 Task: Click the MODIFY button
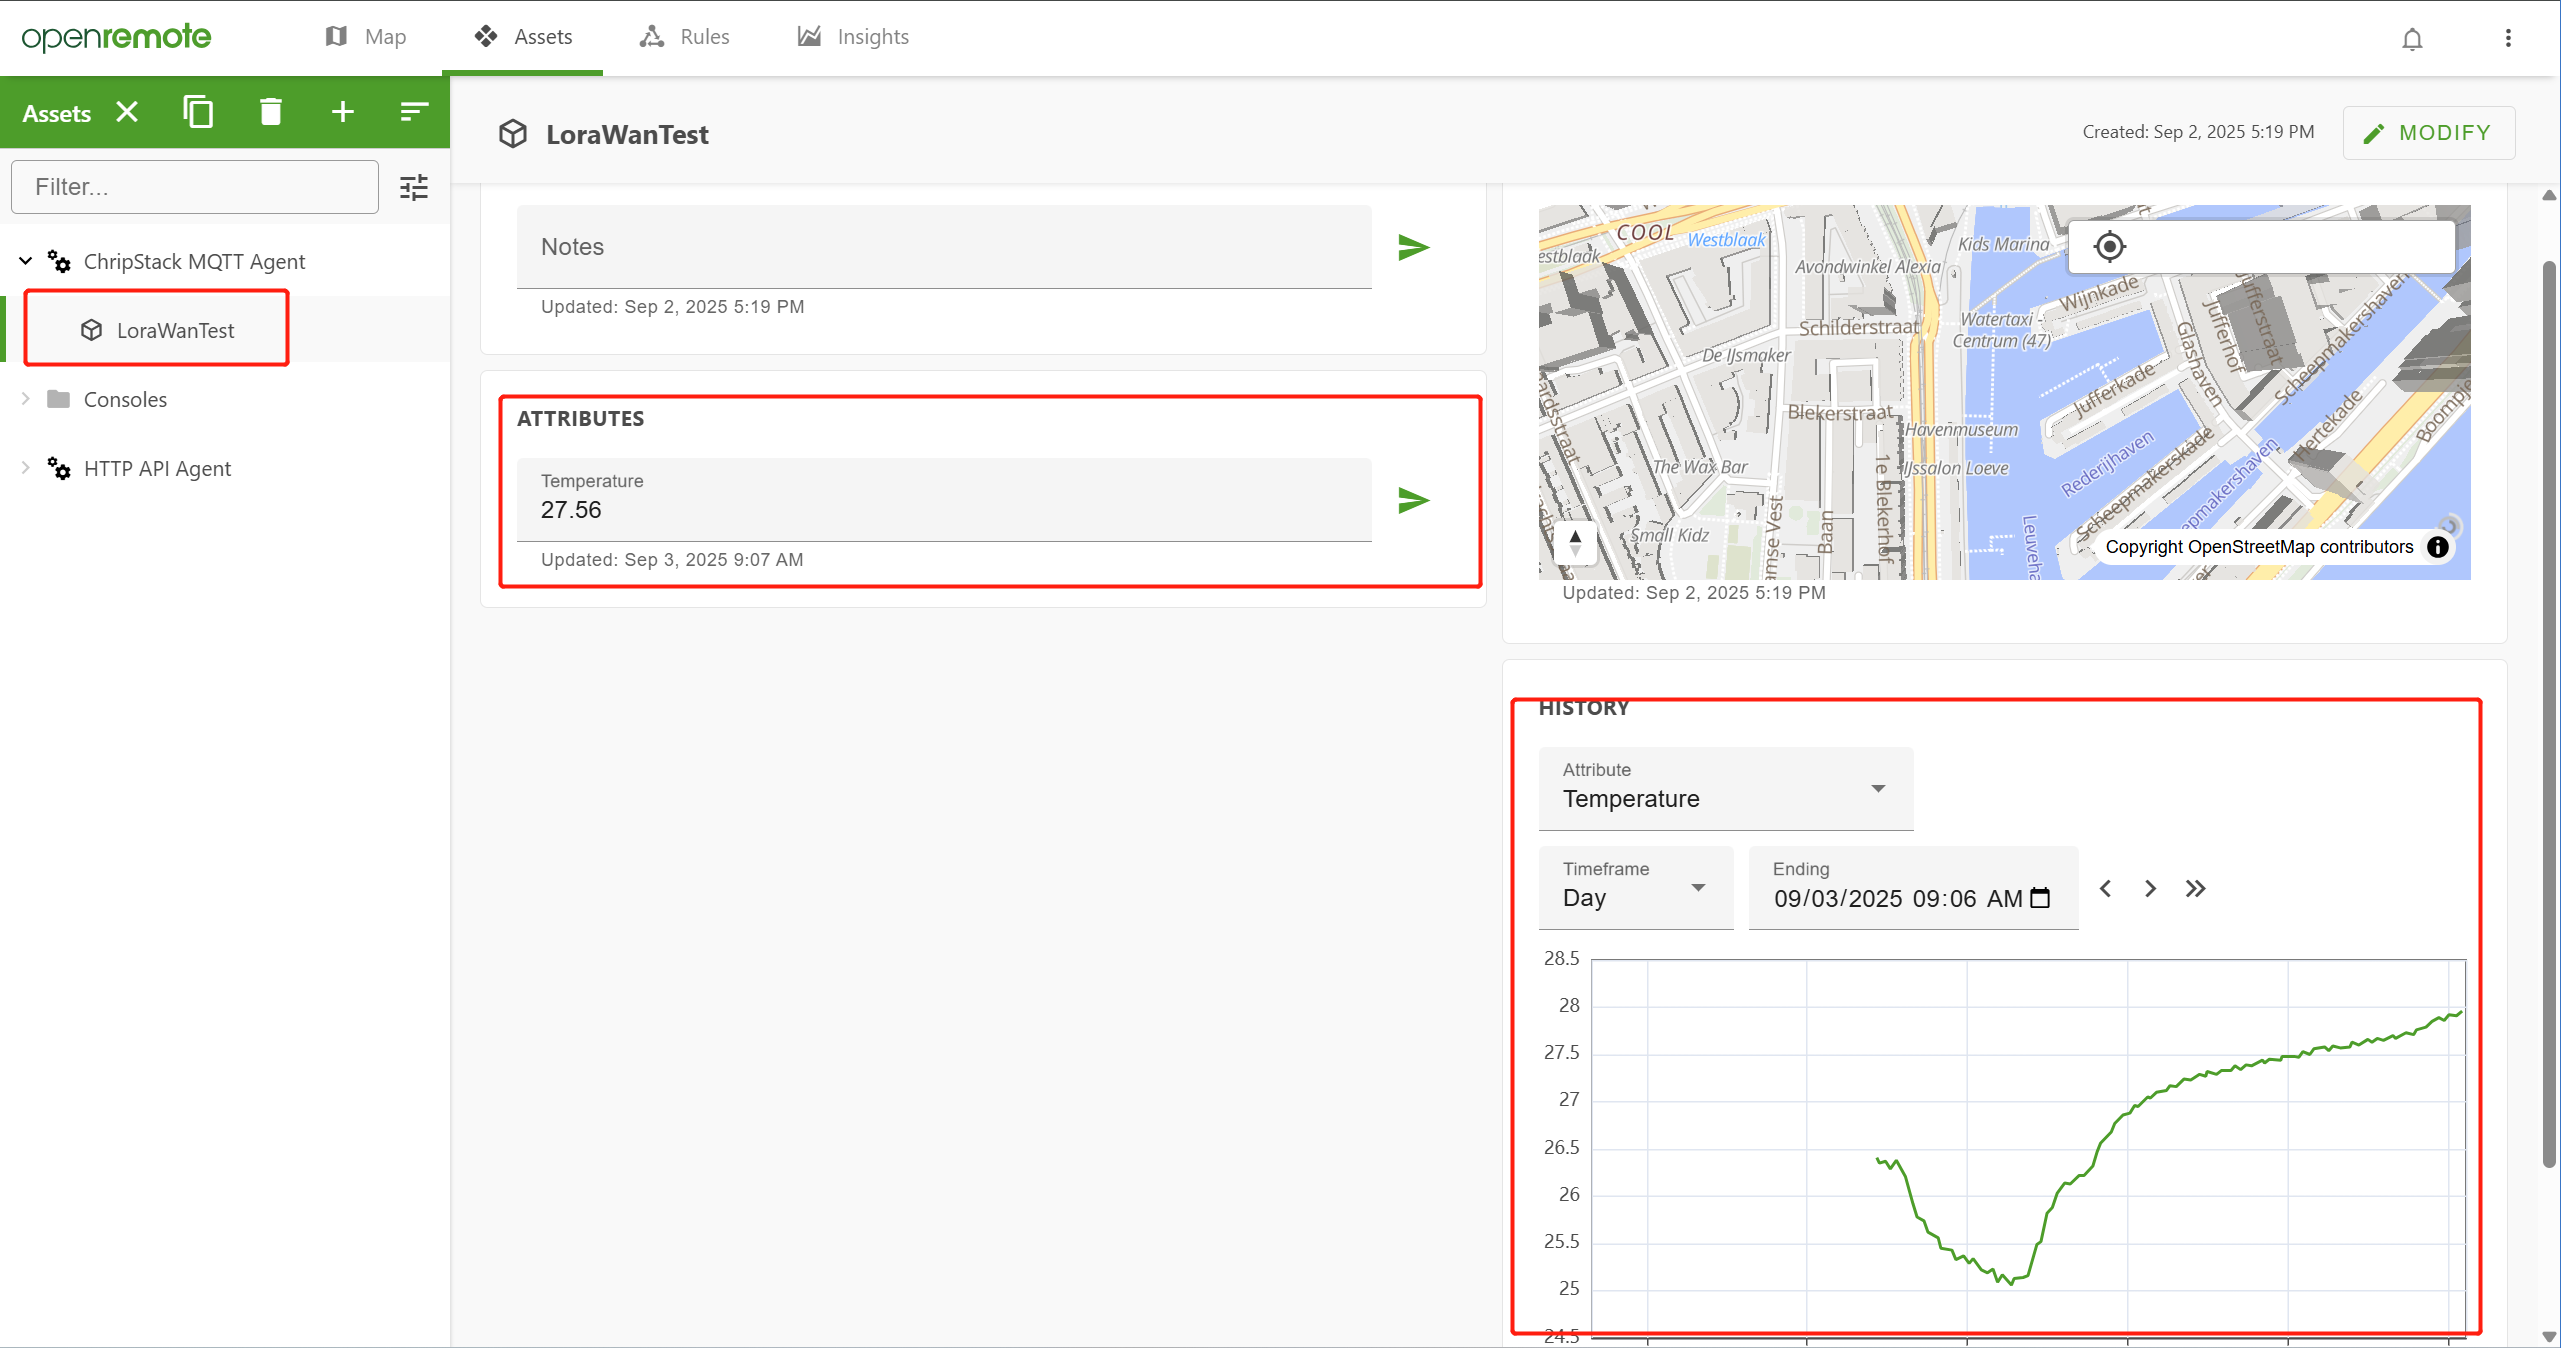click(2428, 133)
